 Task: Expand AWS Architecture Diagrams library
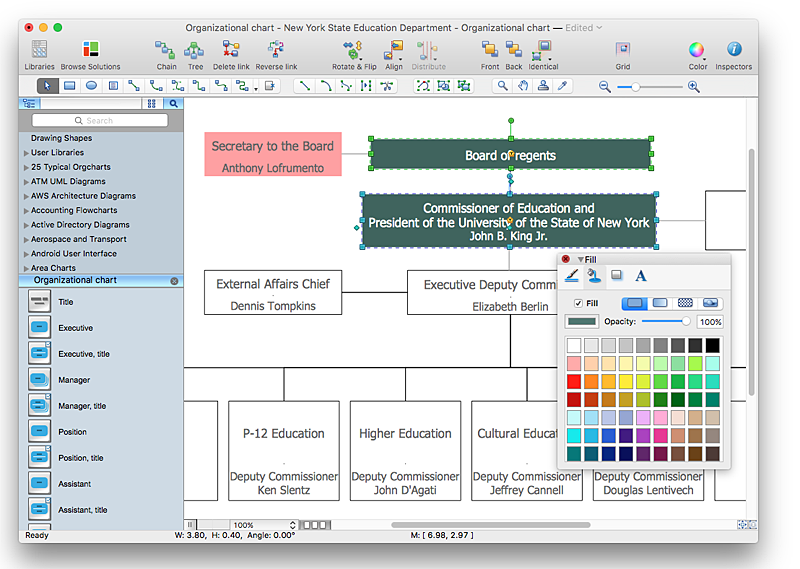point(26,196)
